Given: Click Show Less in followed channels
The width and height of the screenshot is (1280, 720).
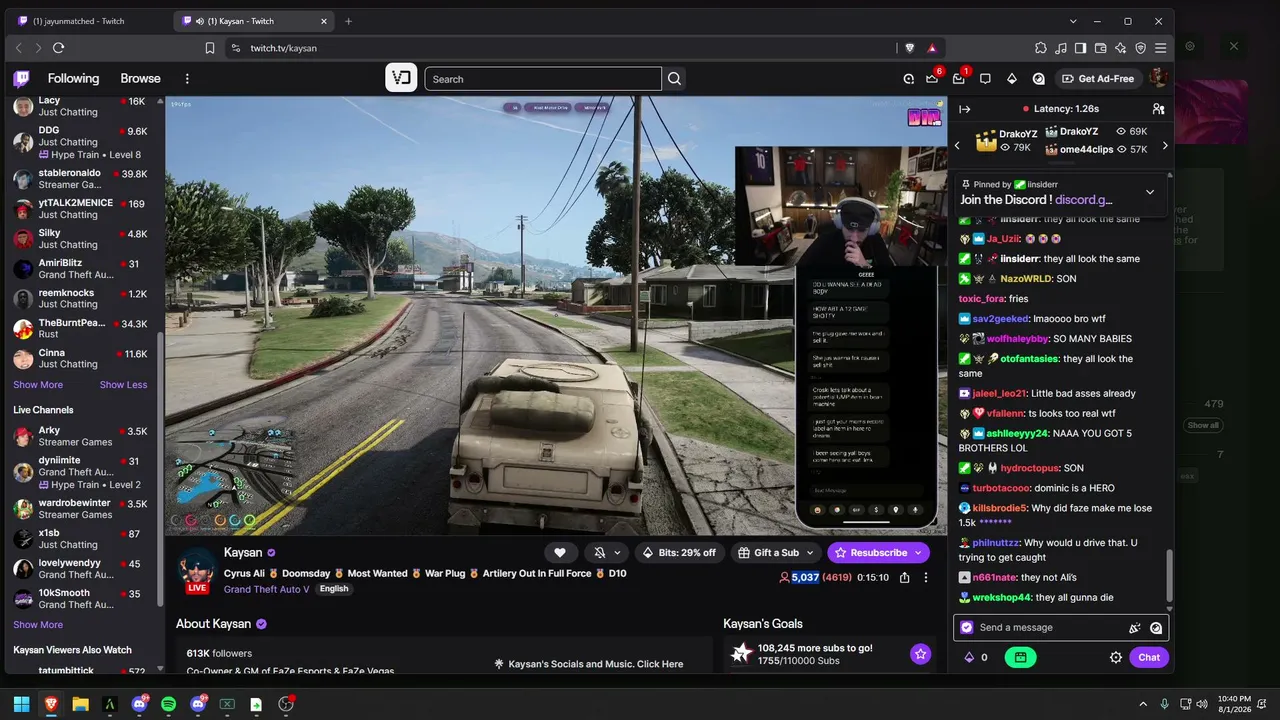Looking at the screenshot, I should pos(123,385).
